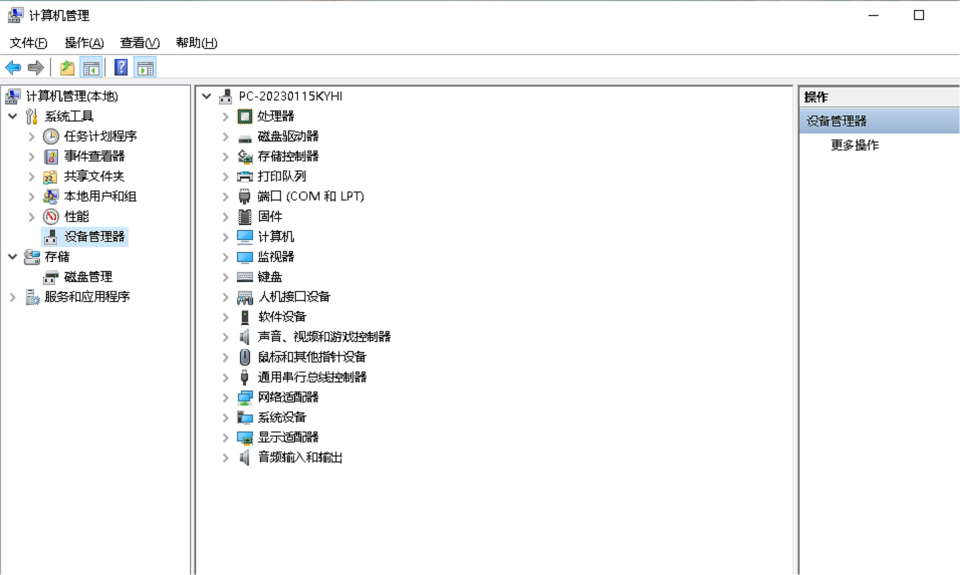The image size is (960, 575).
Task: Click the blue Help question mark icon
Action: [x=121, y=67]
